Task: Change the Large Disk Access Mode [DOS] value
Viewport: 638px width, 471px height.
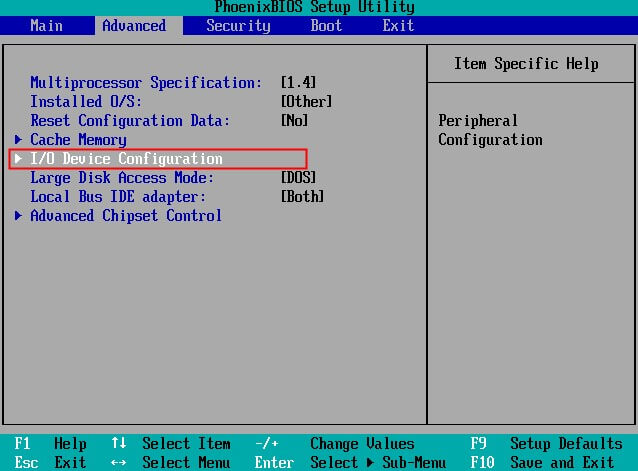Action: click(x=298, y=178)
